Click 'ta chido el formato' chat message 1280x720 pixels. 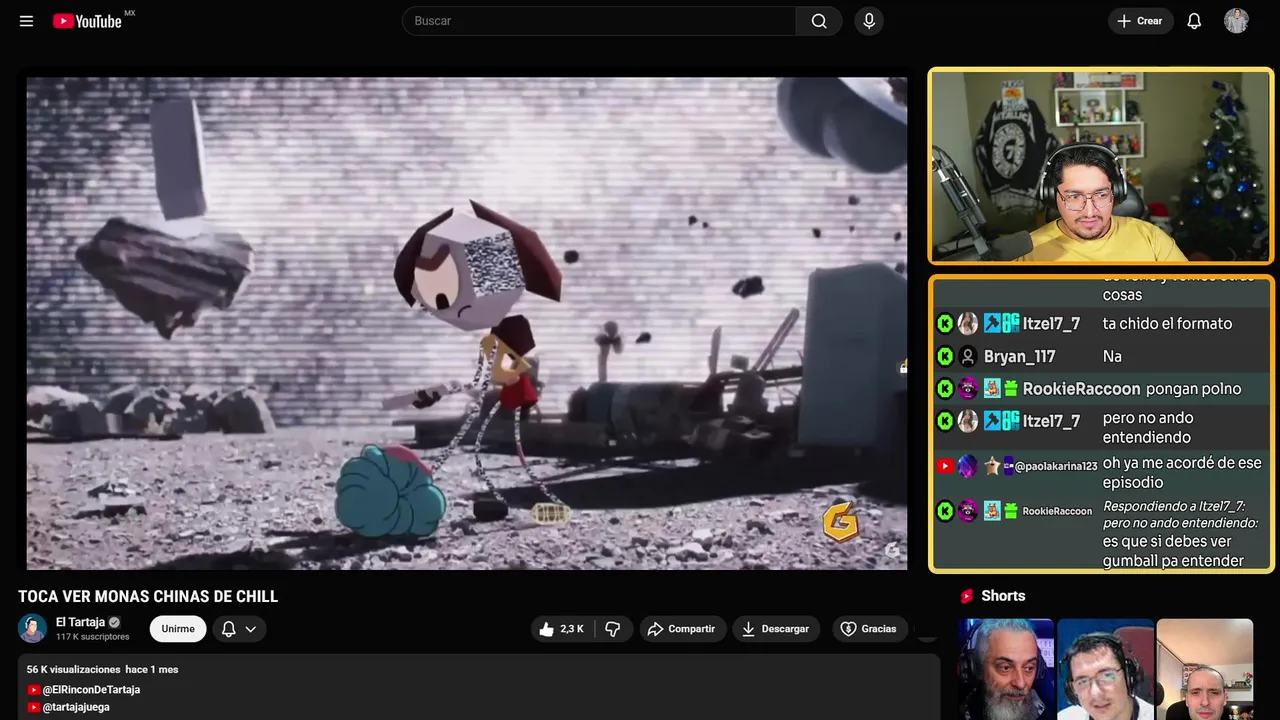click(x=1167, y=323)
